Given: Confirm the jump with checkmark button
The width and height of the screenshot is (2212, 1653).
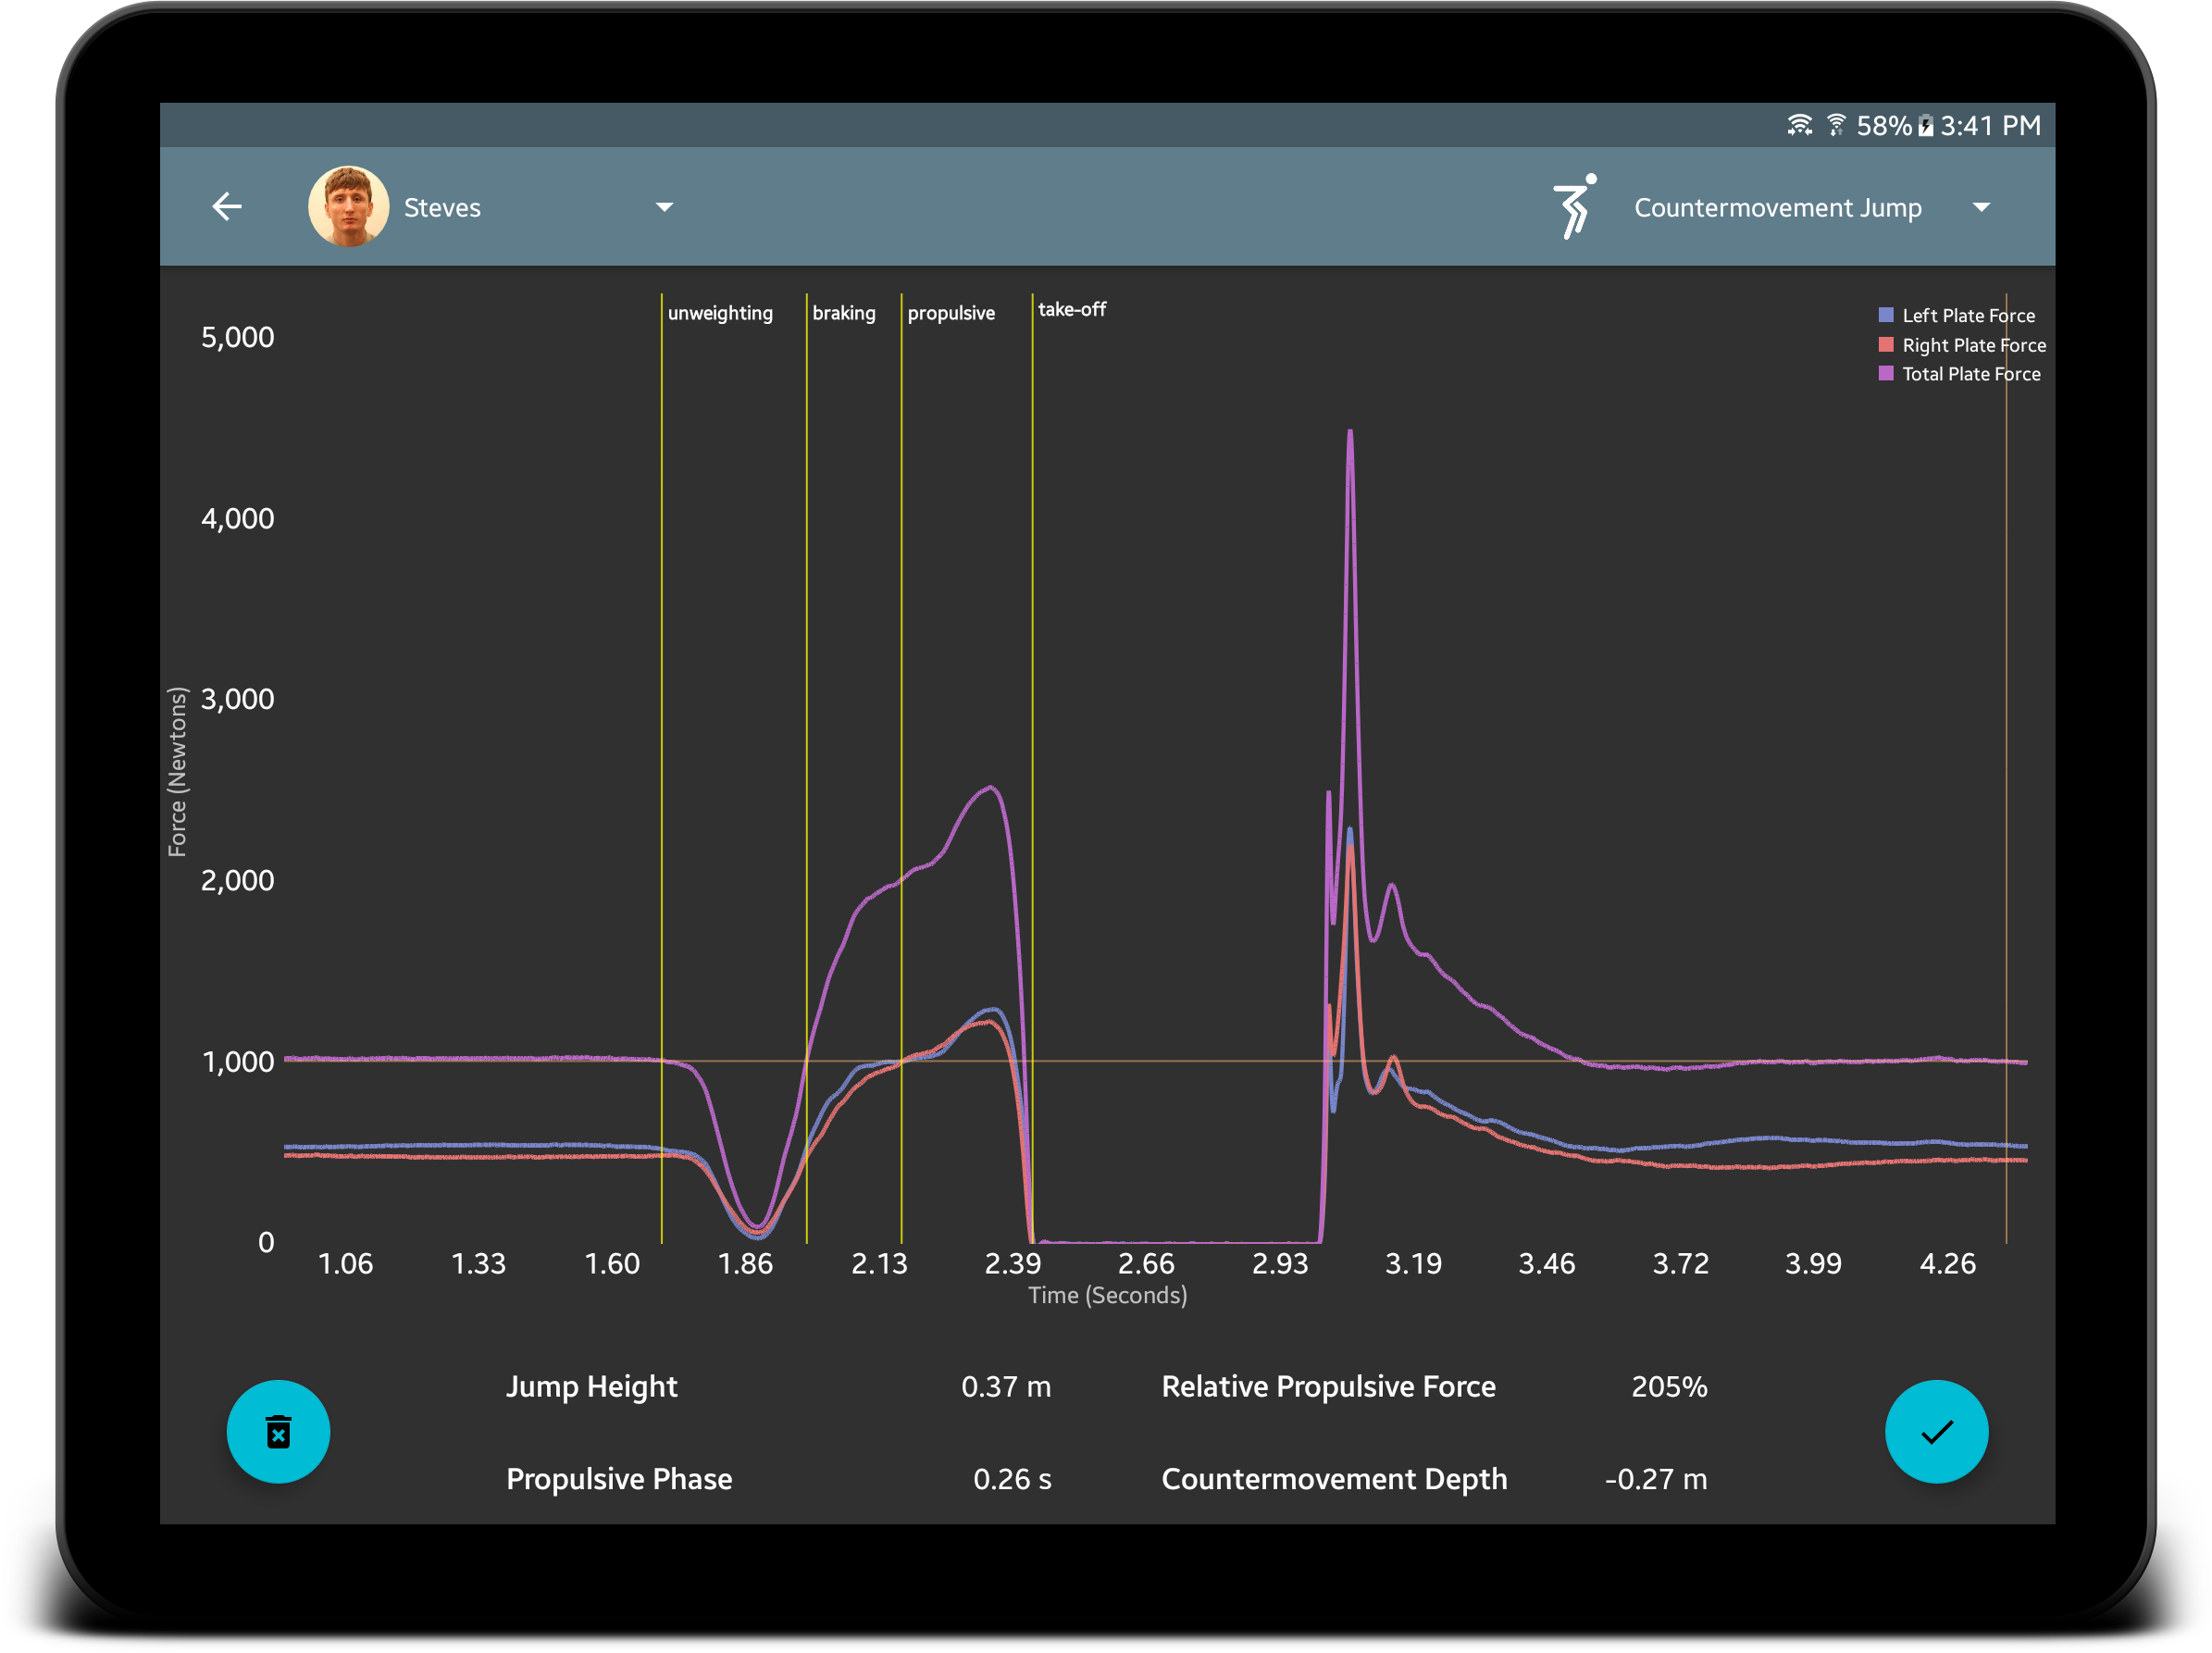Looking at the screenshot, I should click(x=1935, y=1431).
